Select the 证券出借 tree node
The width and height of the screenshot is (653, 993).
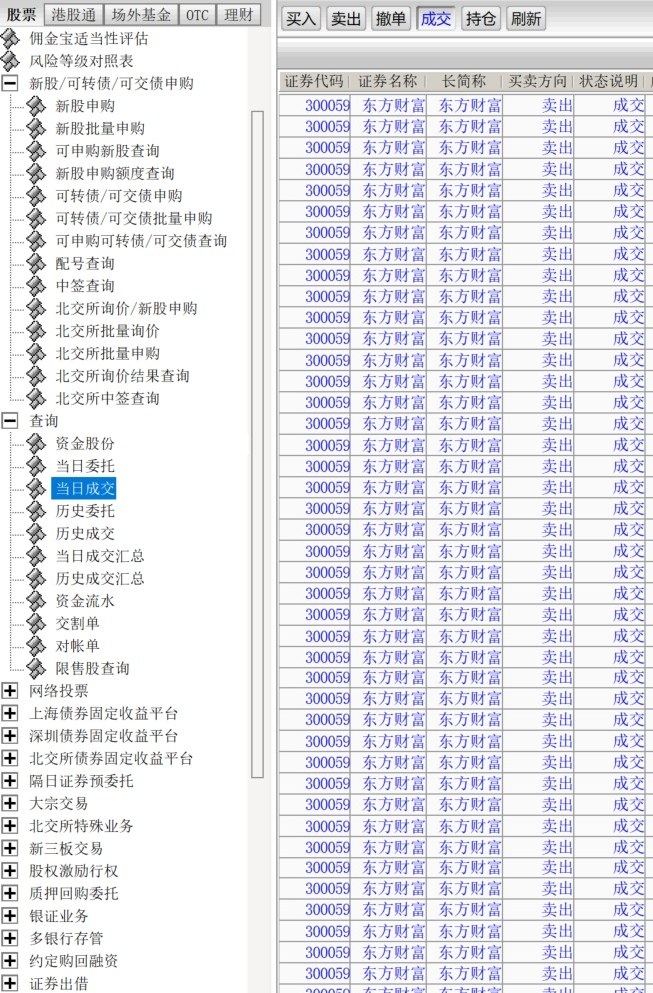click(x=59, y=984)
